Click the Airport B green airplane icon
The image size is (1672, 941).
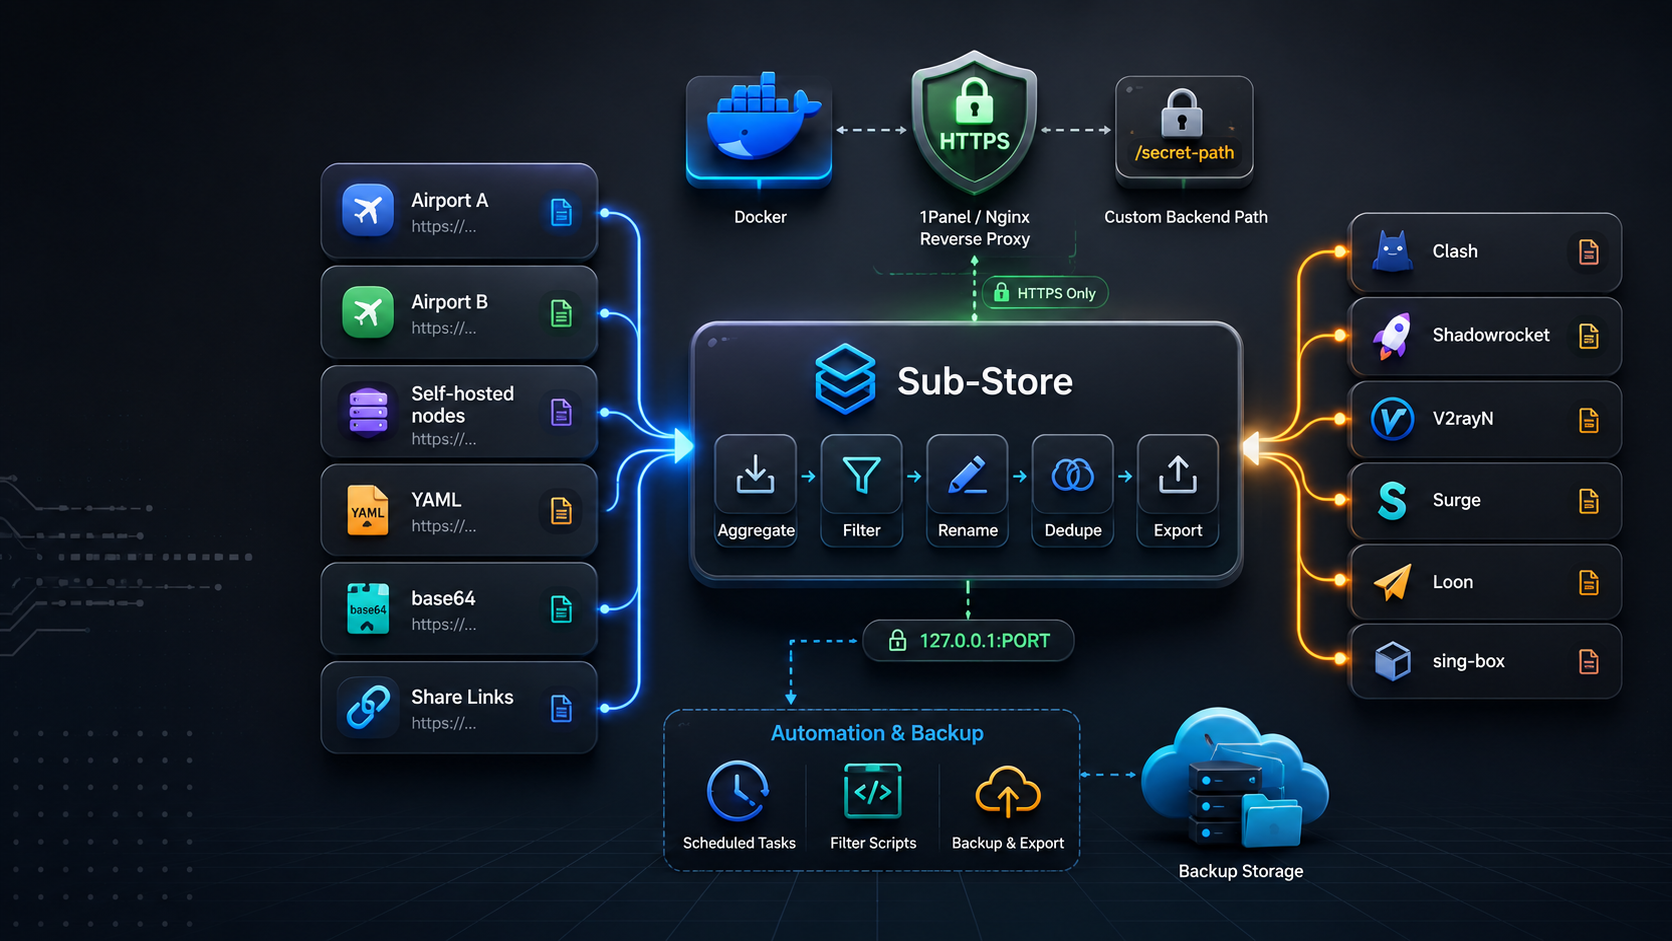(368, 312)
